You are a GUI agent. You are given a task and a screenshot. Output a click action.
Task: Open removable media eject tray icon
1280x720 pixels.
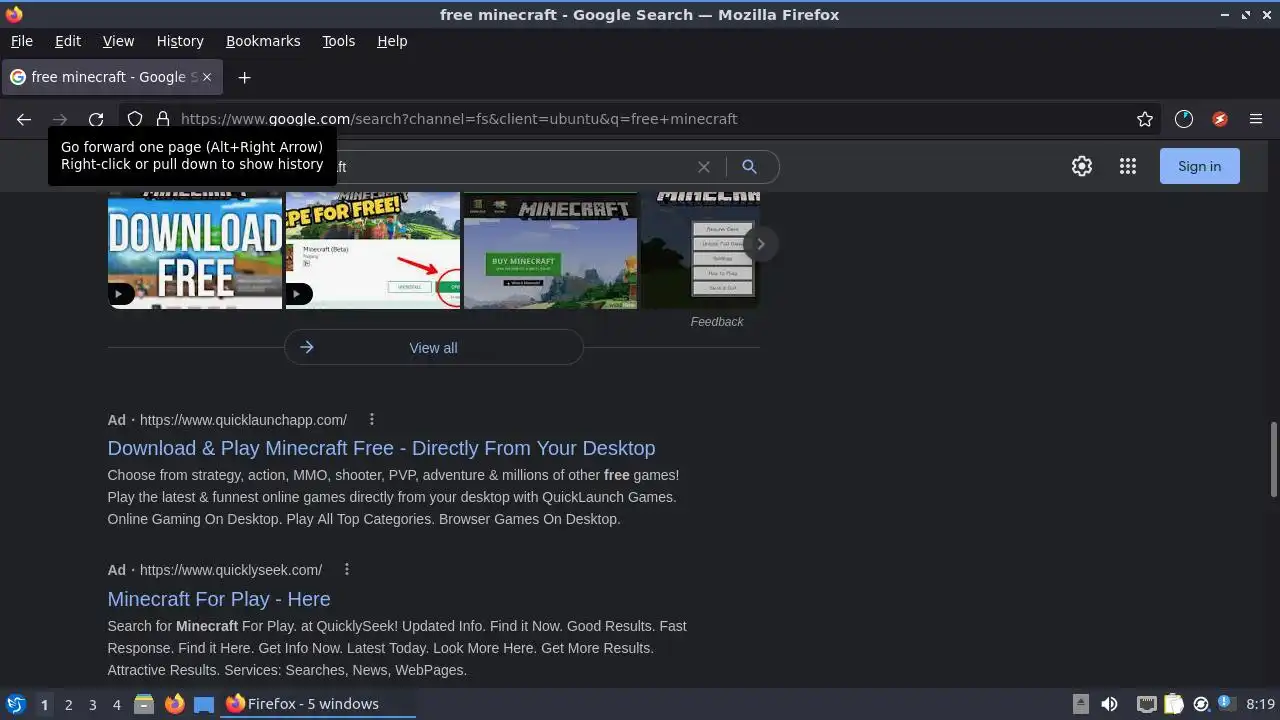pos(1081,704)
